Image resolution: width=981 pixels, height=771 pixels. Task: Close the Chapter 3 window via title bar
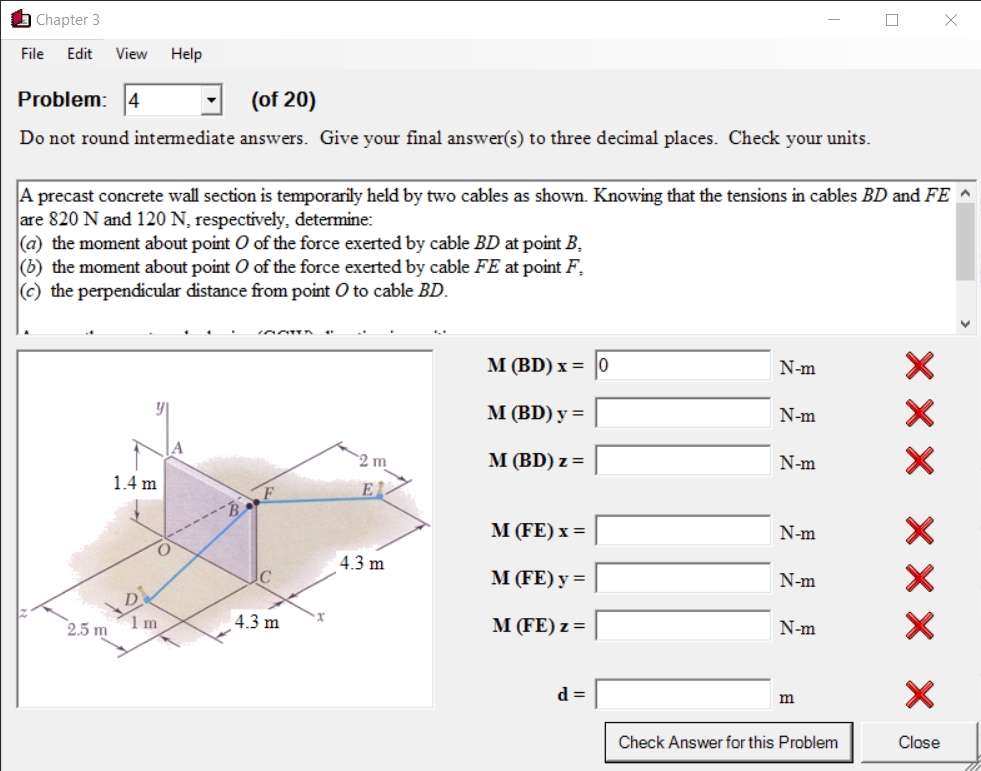click(x=950, y=20)
